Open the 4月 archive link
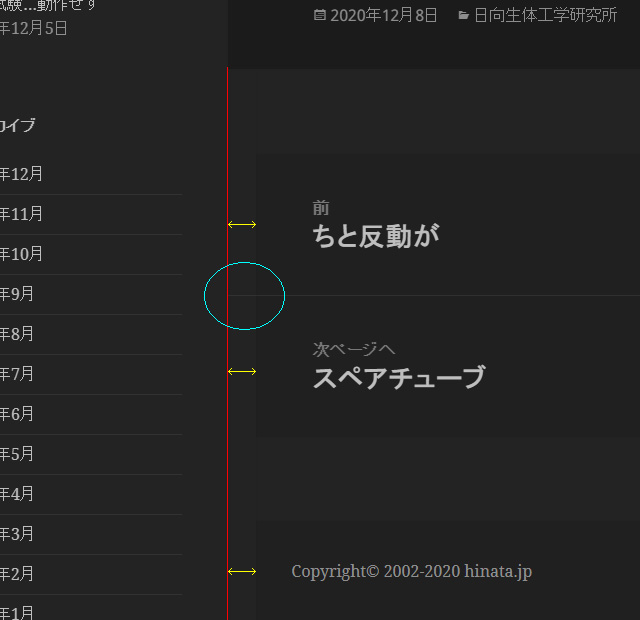640x620 pixels. 17,494
